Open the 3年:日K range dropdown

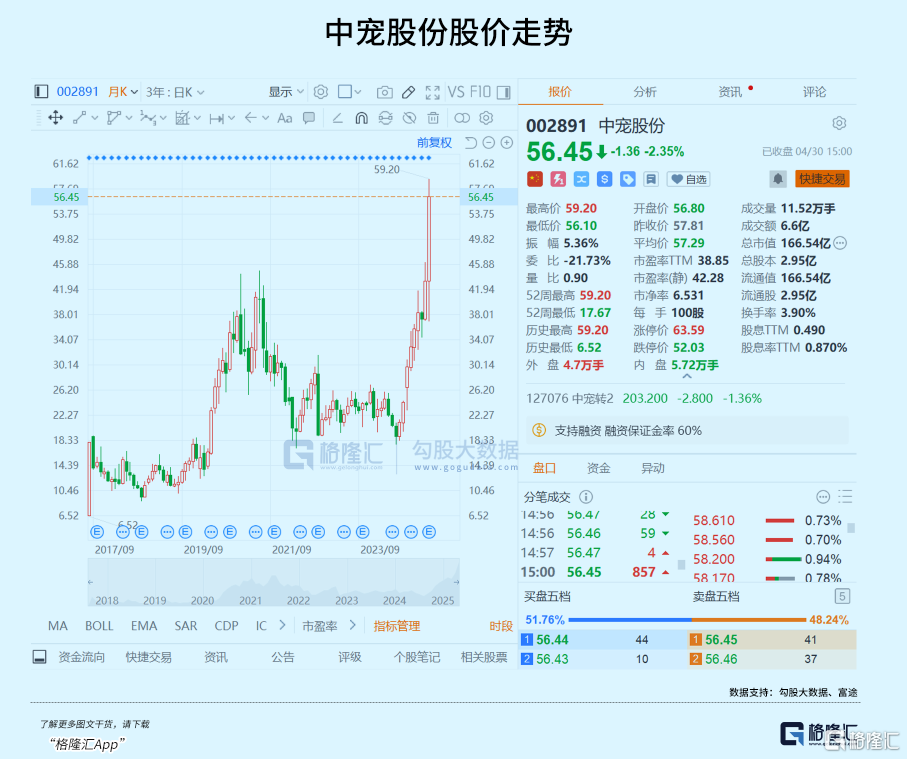coord(175,92)
